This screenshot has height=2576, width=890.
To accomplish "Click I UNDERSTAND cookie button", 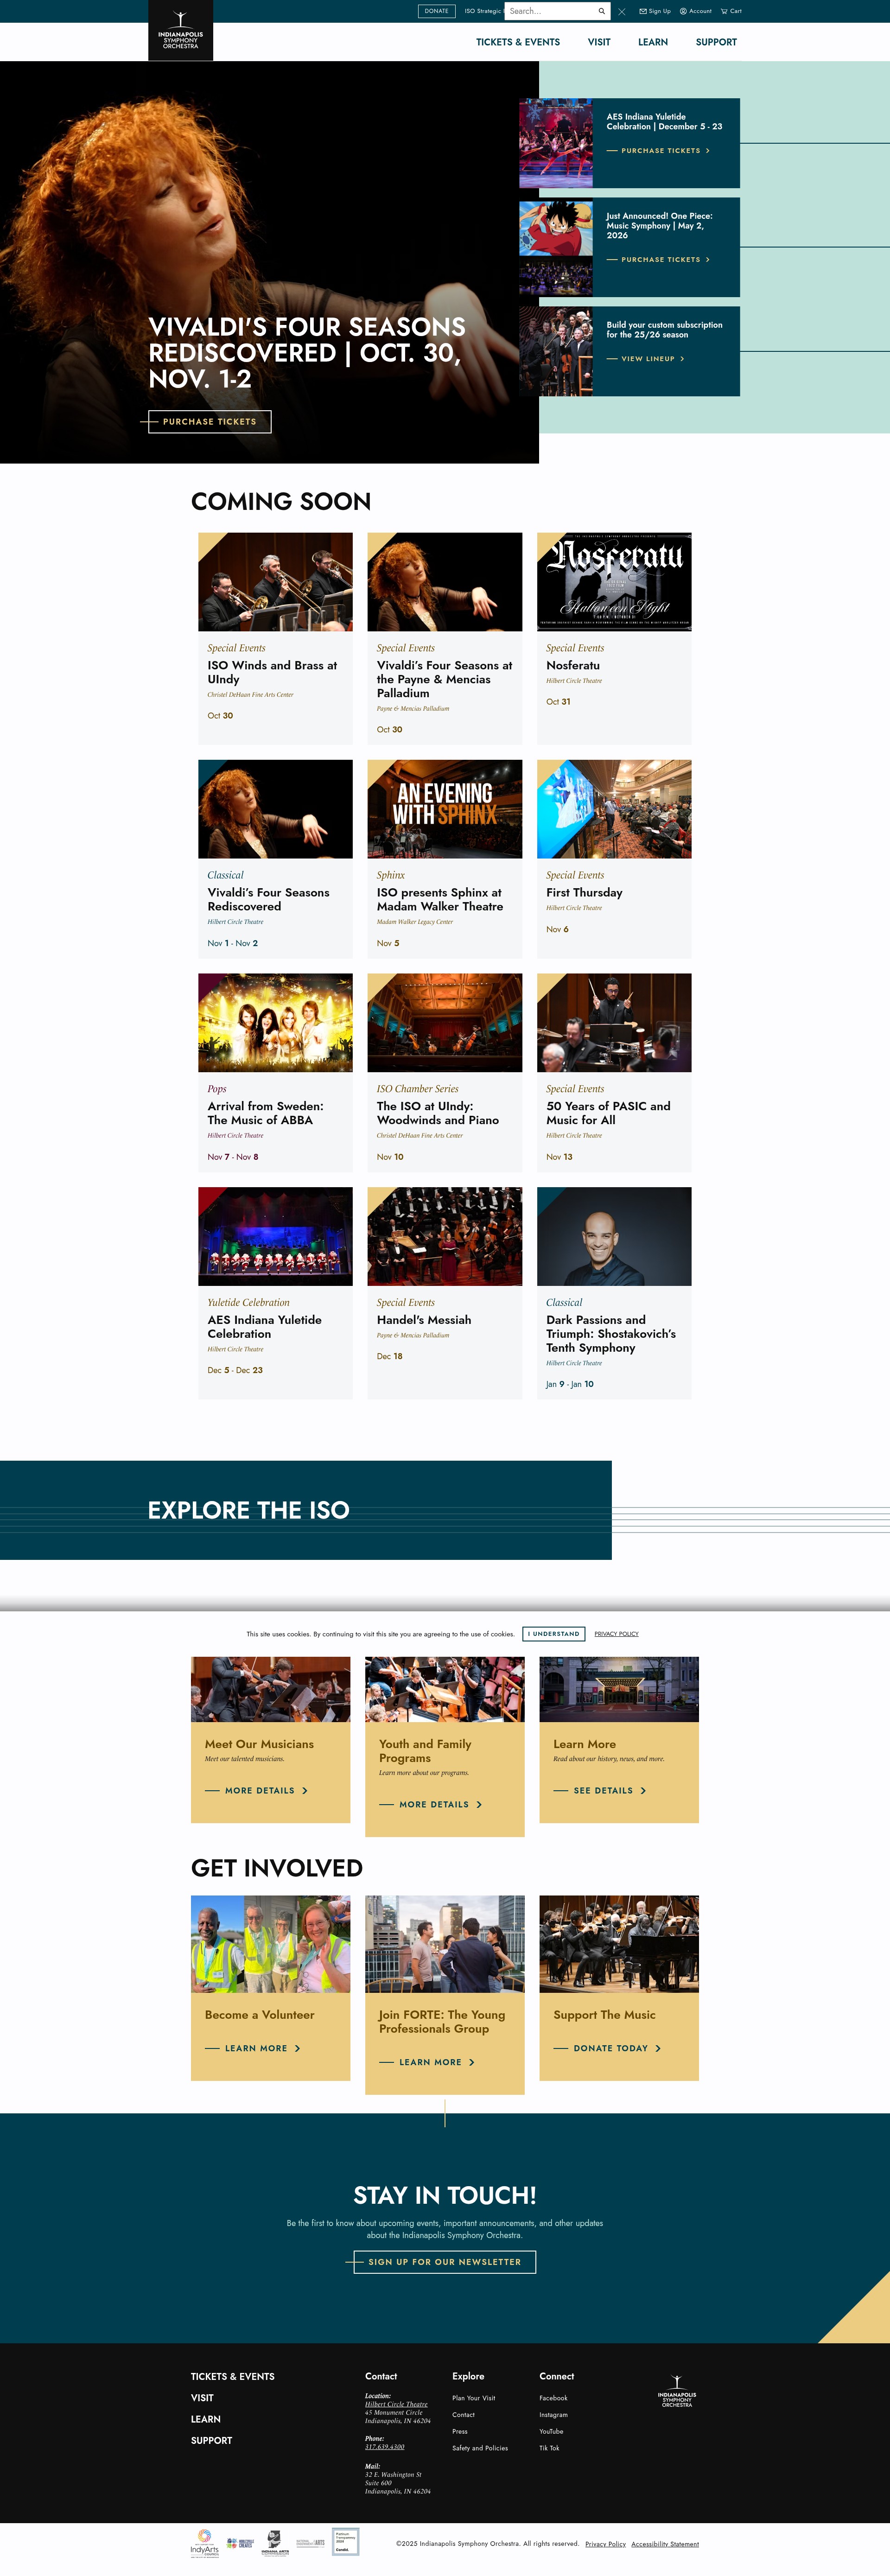I will [x=554, y=1634].
